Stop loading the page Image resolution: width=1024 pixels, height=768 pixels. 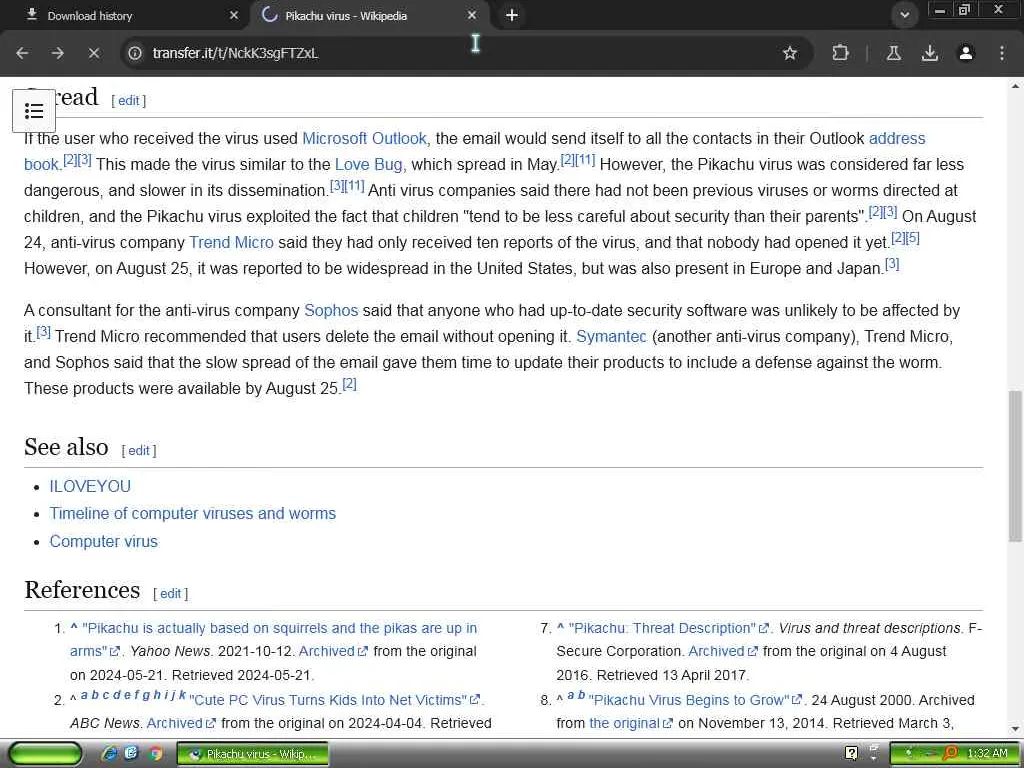pyautogui.click(x=93, y=53)
